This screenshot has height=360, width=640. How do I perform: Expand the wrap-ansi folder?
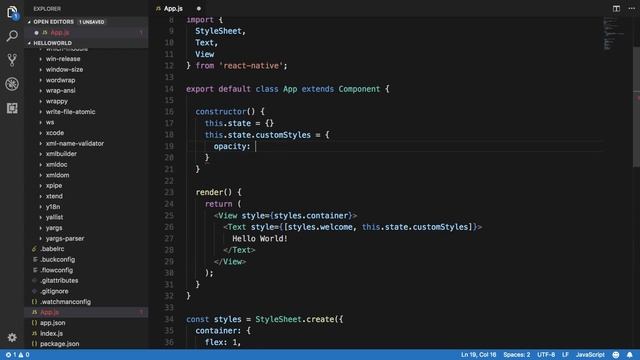[x=60, y=91]
